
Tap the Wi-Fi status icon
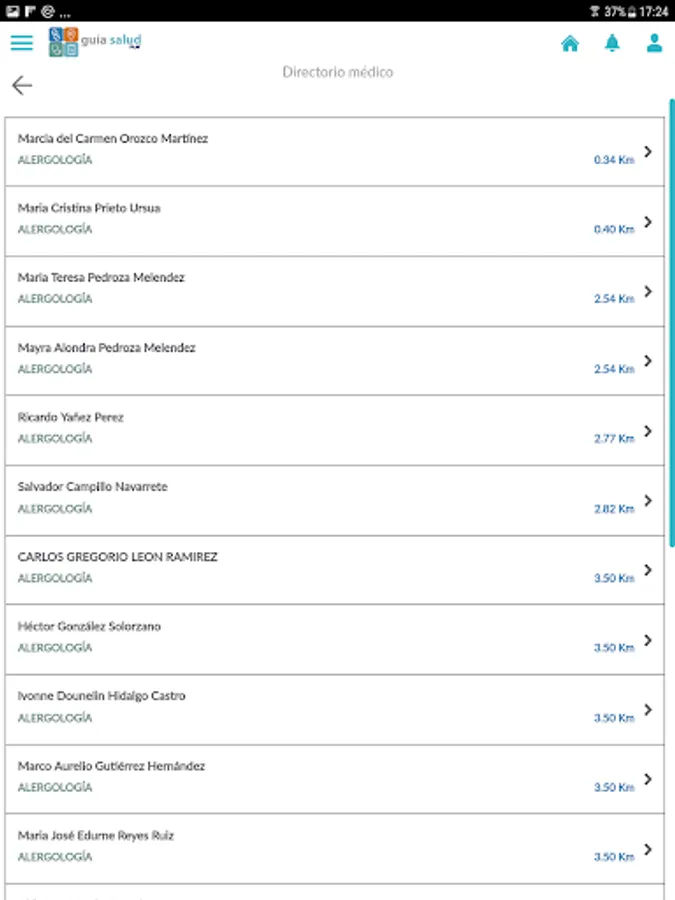click(x=594, y=11)
